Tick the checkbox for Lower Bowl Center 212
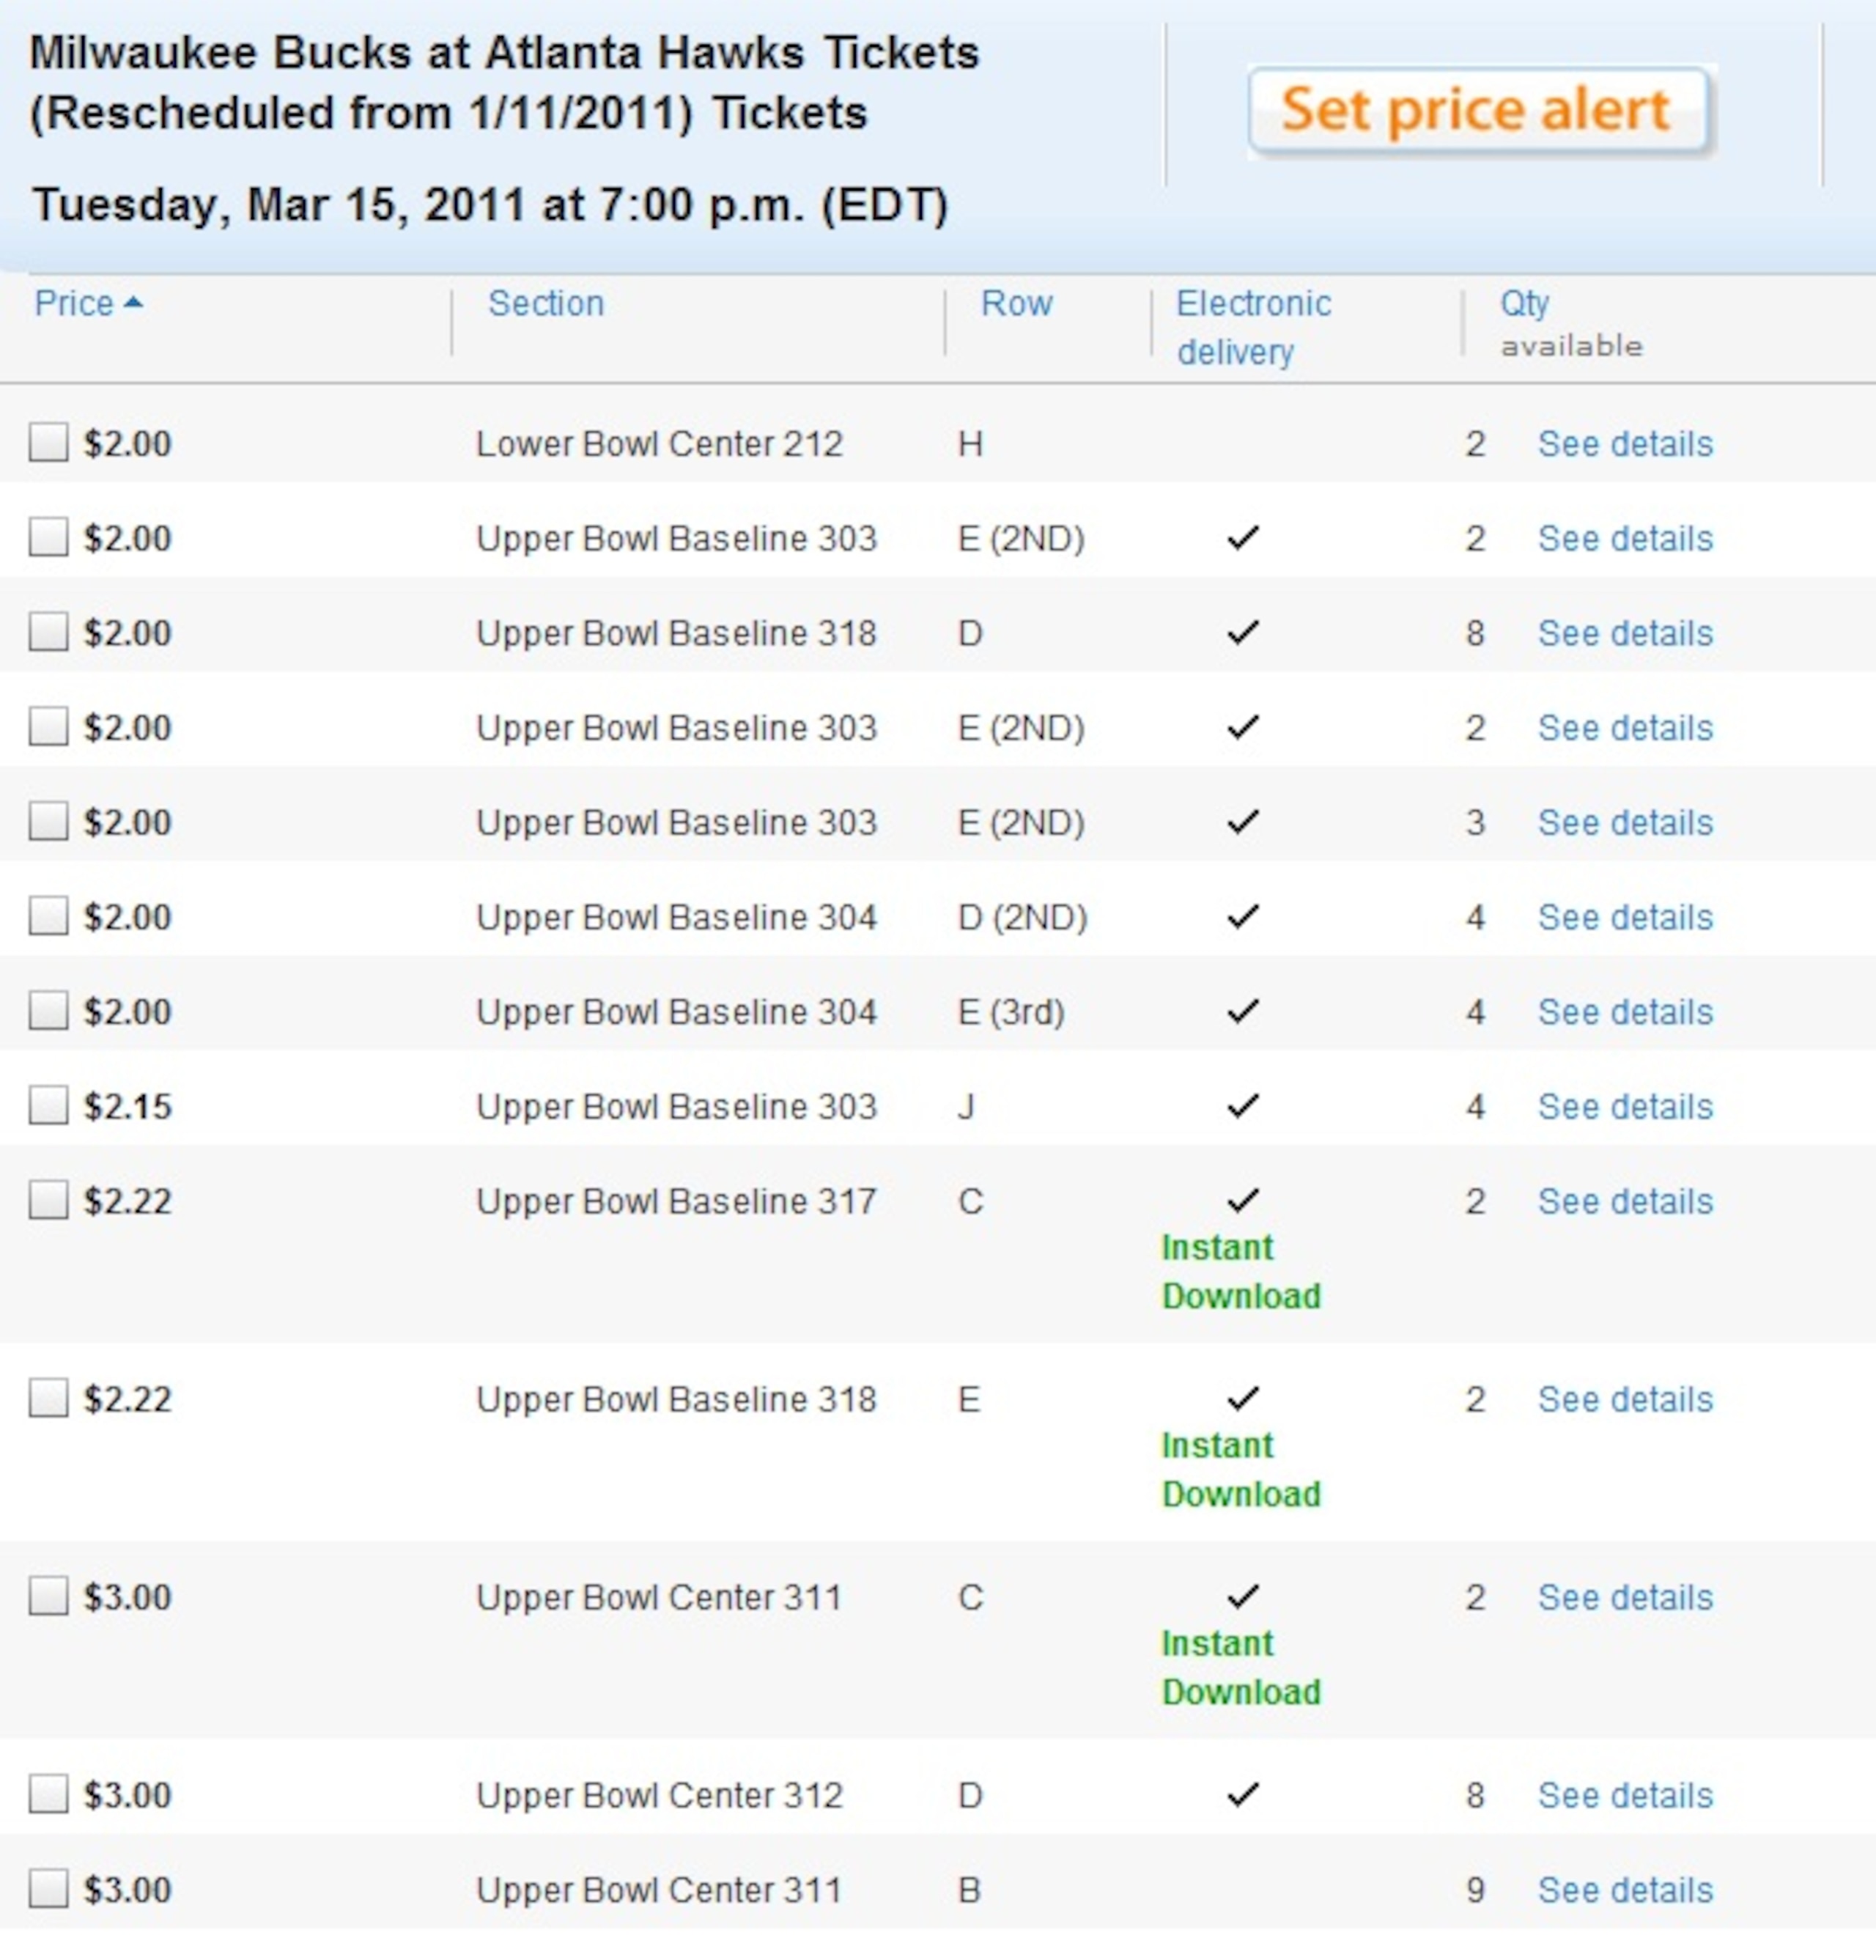 (x=48, y=442)
